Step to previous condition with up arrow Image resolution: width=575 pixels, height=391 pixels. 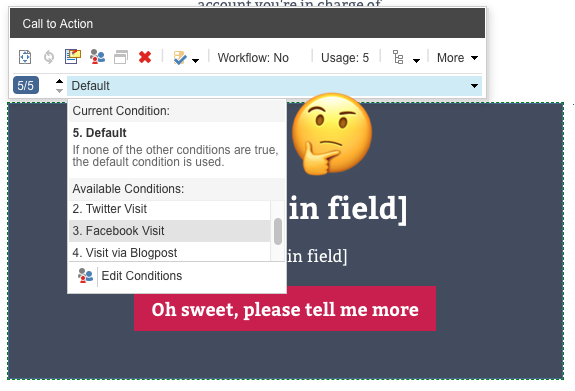click(59, 81)
